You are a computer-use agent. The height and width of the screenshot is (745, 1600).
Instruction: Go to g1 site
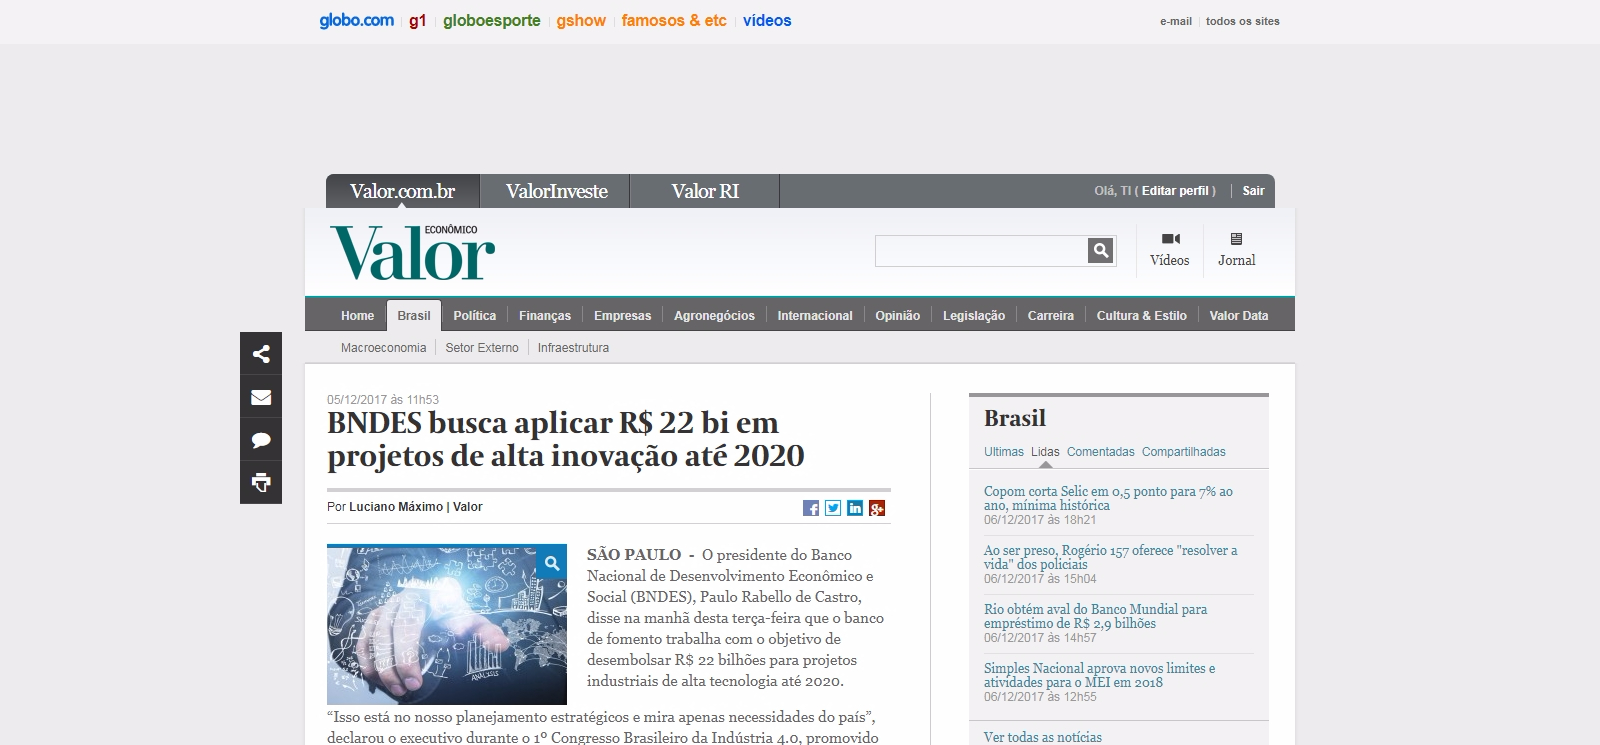coord(418,20)
